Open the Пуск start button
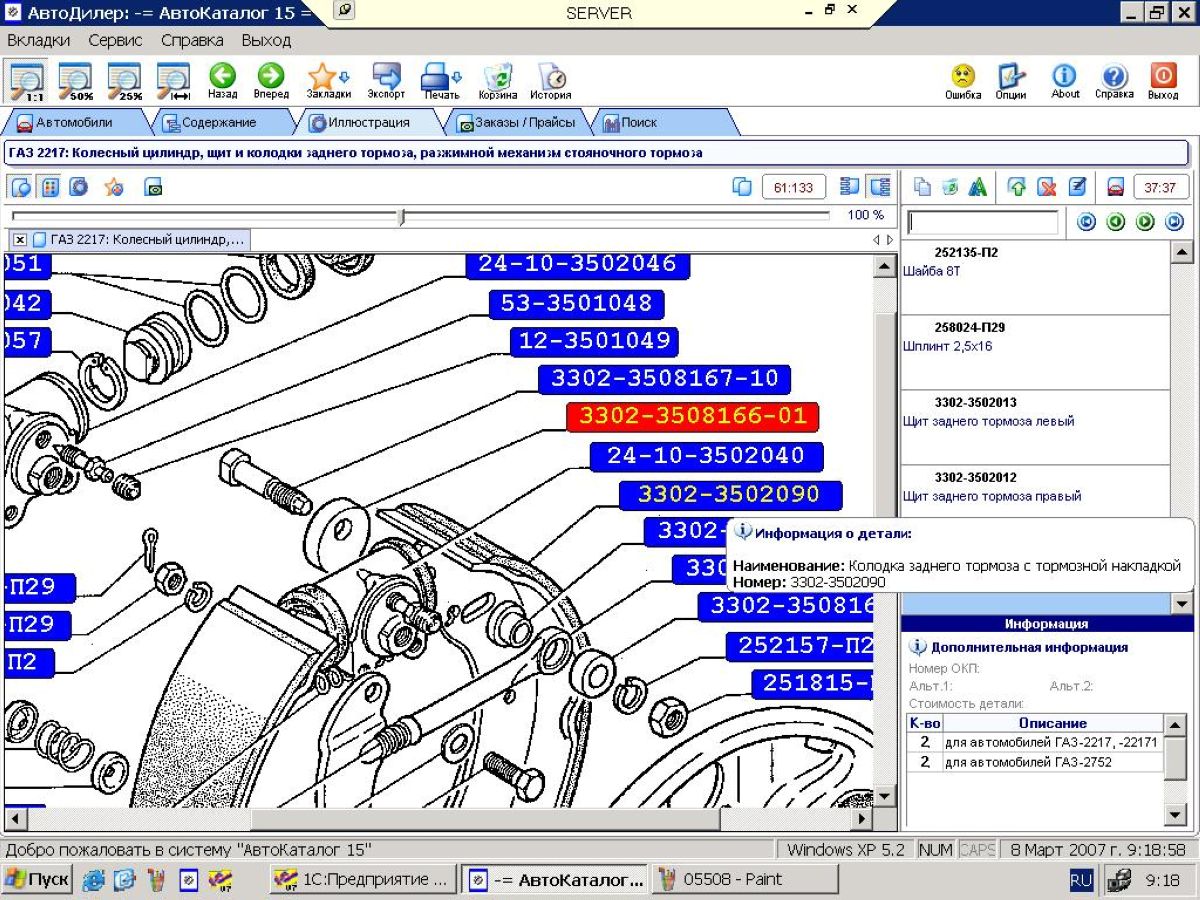1200x900 pixels. click(37, 880)
